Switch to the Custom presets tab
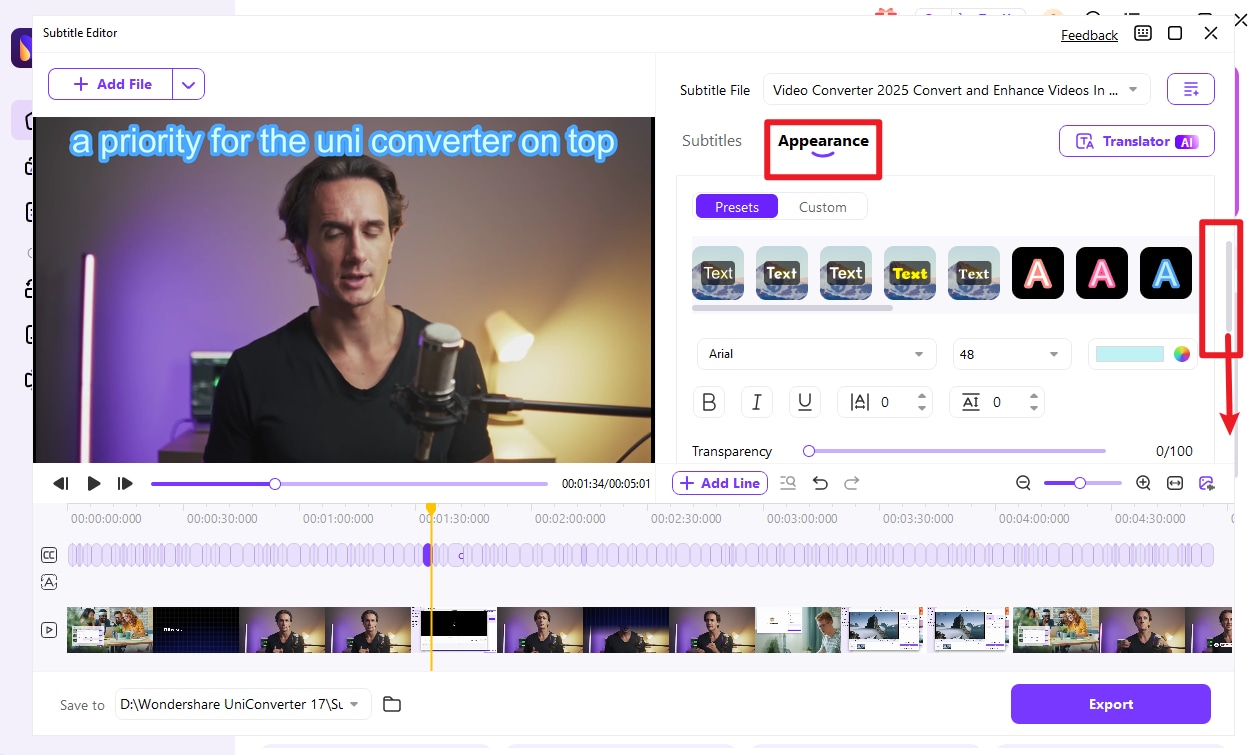Image resolution: width=1252 pixels, height=755 pixels. click(823, 206)
